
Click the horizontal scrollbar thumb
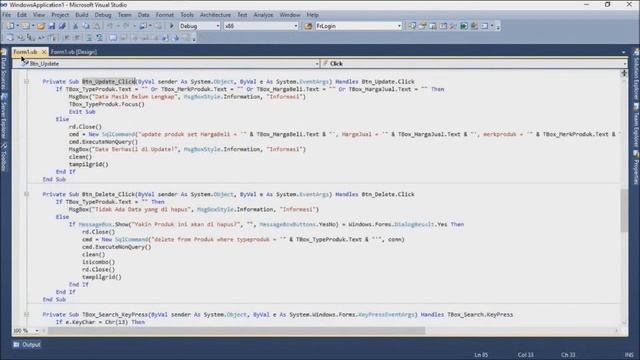point(236,331)
